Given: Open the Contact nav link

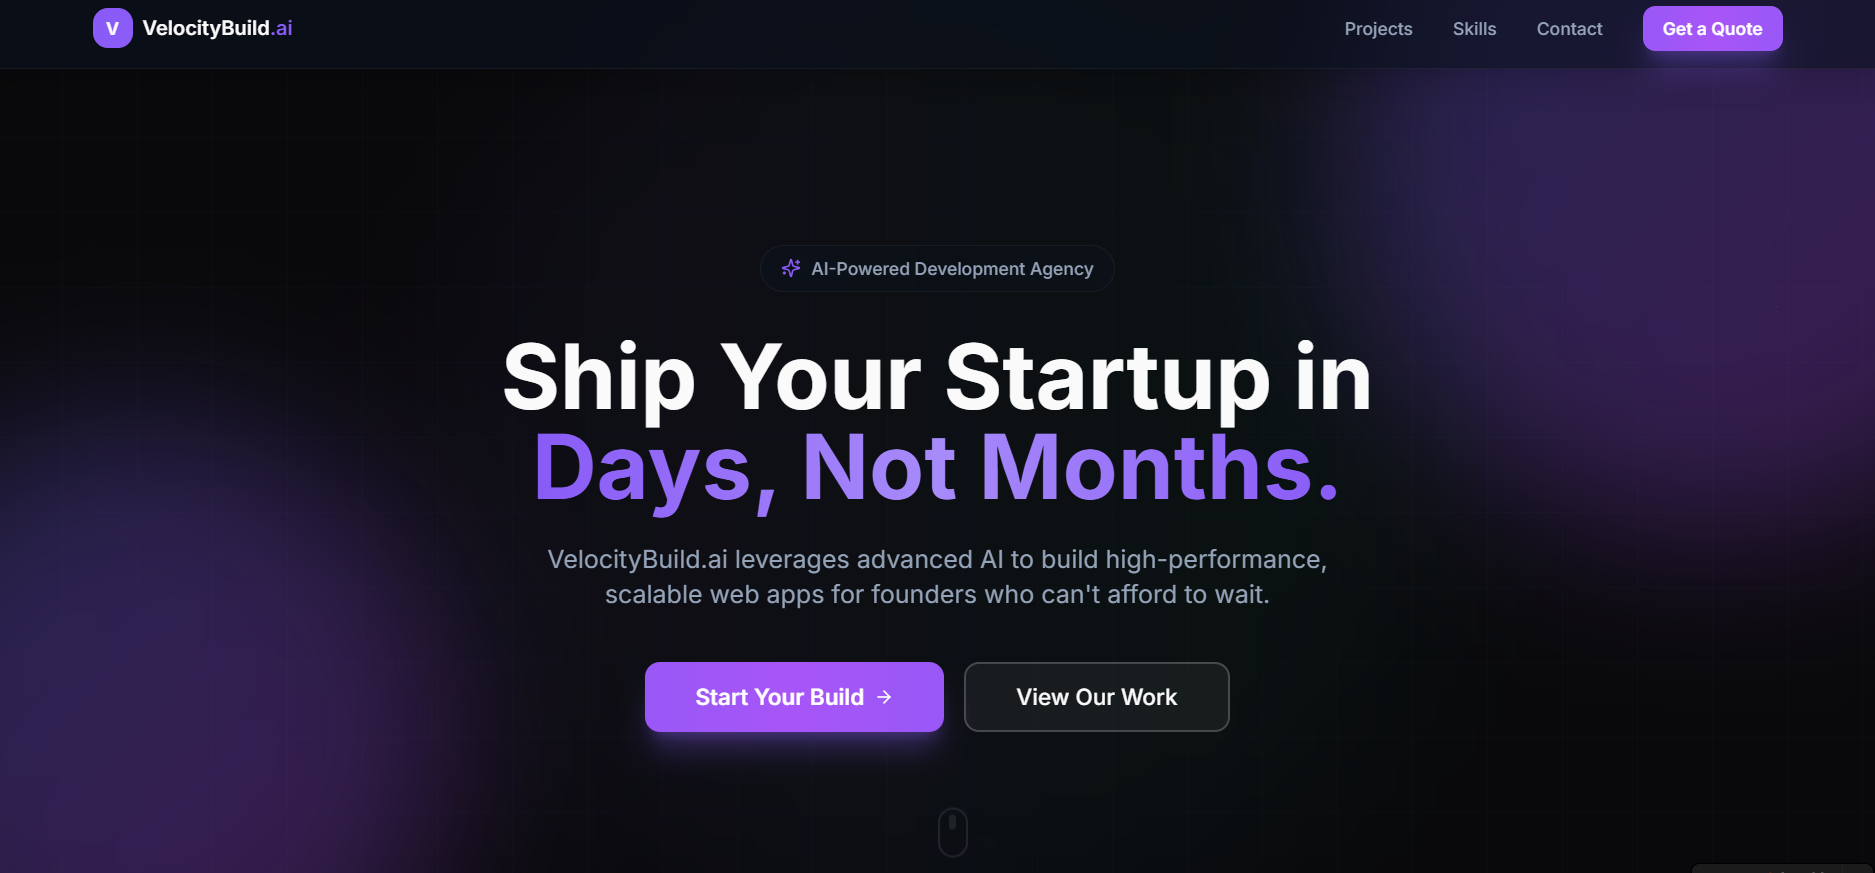Looking at the screenshot, I should coord(1569,29).
